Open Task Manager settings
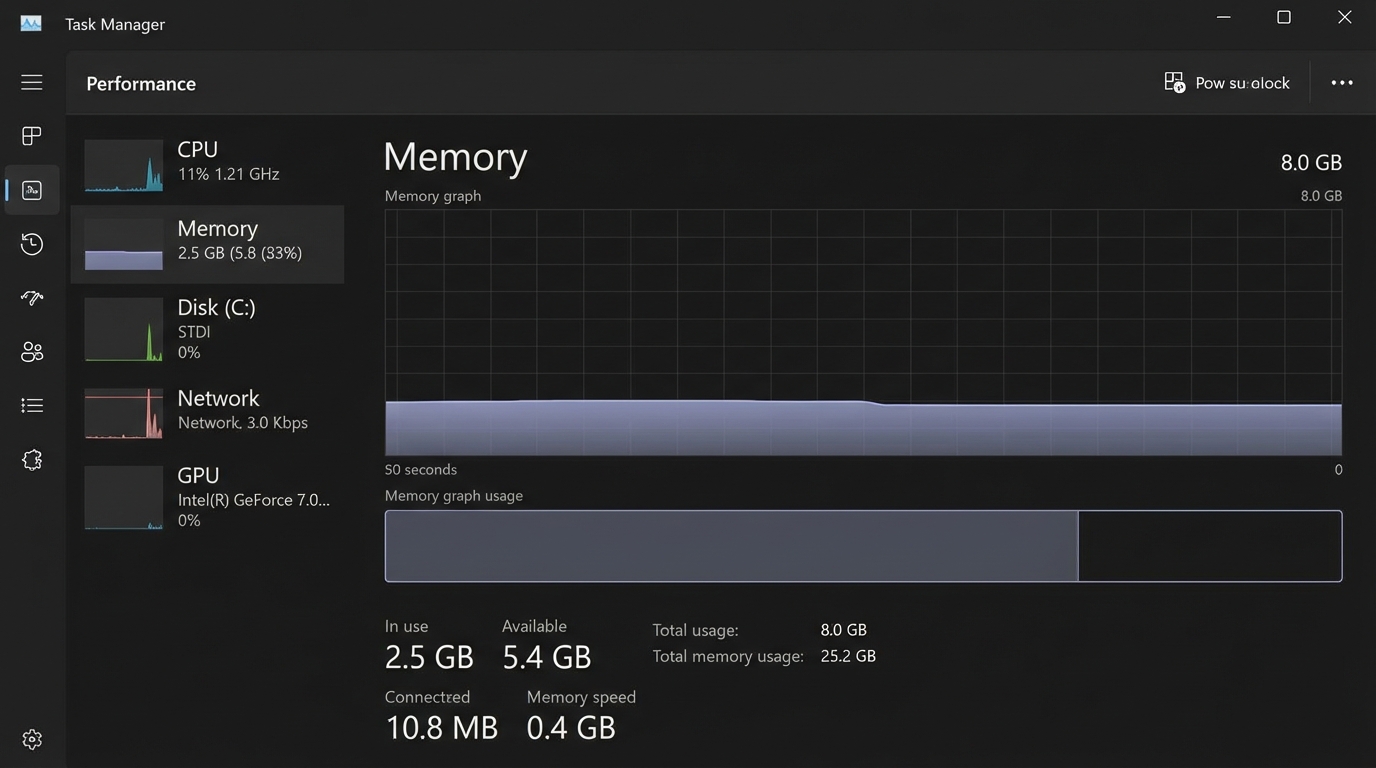The width and height of the screenshot is (1376, 768). click(x=31, y=738)
